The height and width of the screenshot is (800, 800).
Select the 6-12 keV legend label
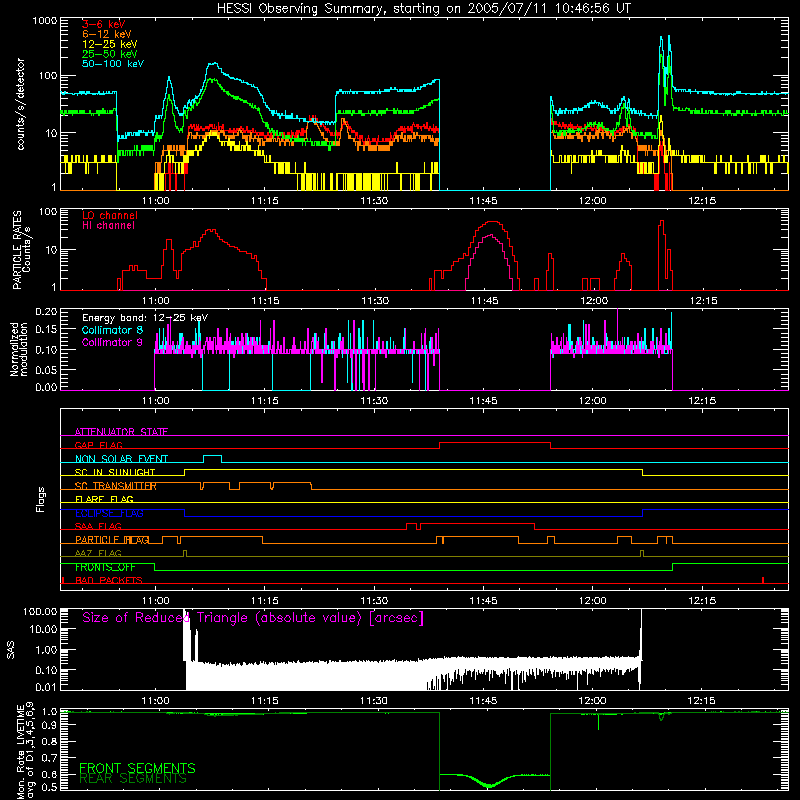pos(107,34)
